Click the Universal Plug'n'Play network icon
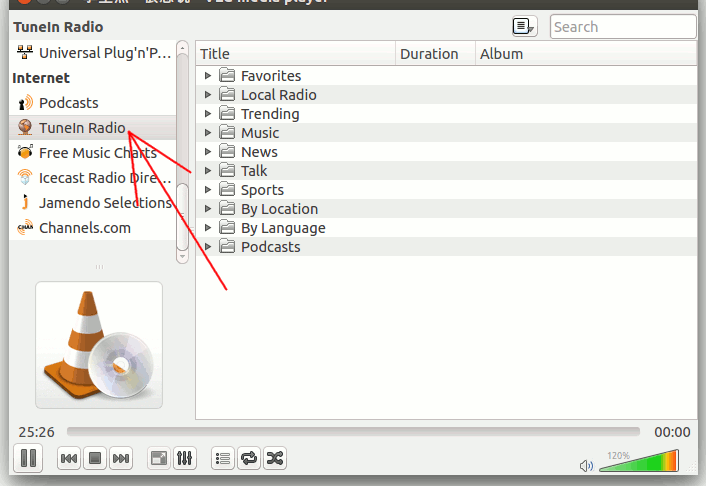Viewport: 706px width, 486px height. tap(25, 52)
